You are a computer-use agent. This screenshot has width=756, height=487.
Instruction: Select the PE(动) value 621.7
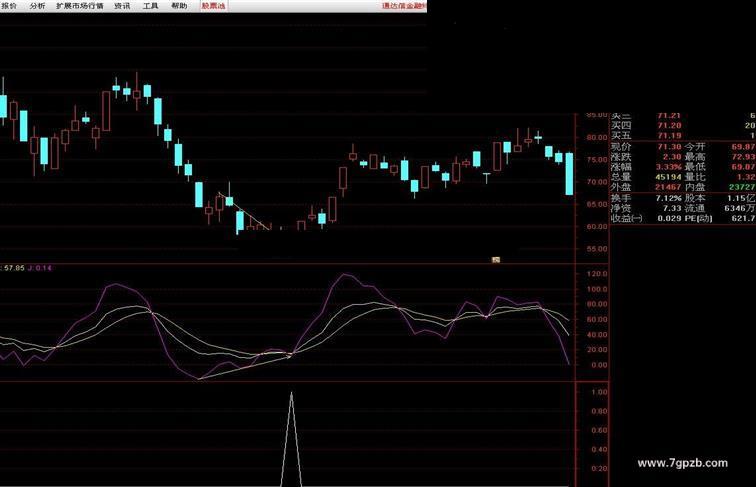point(743,218)
